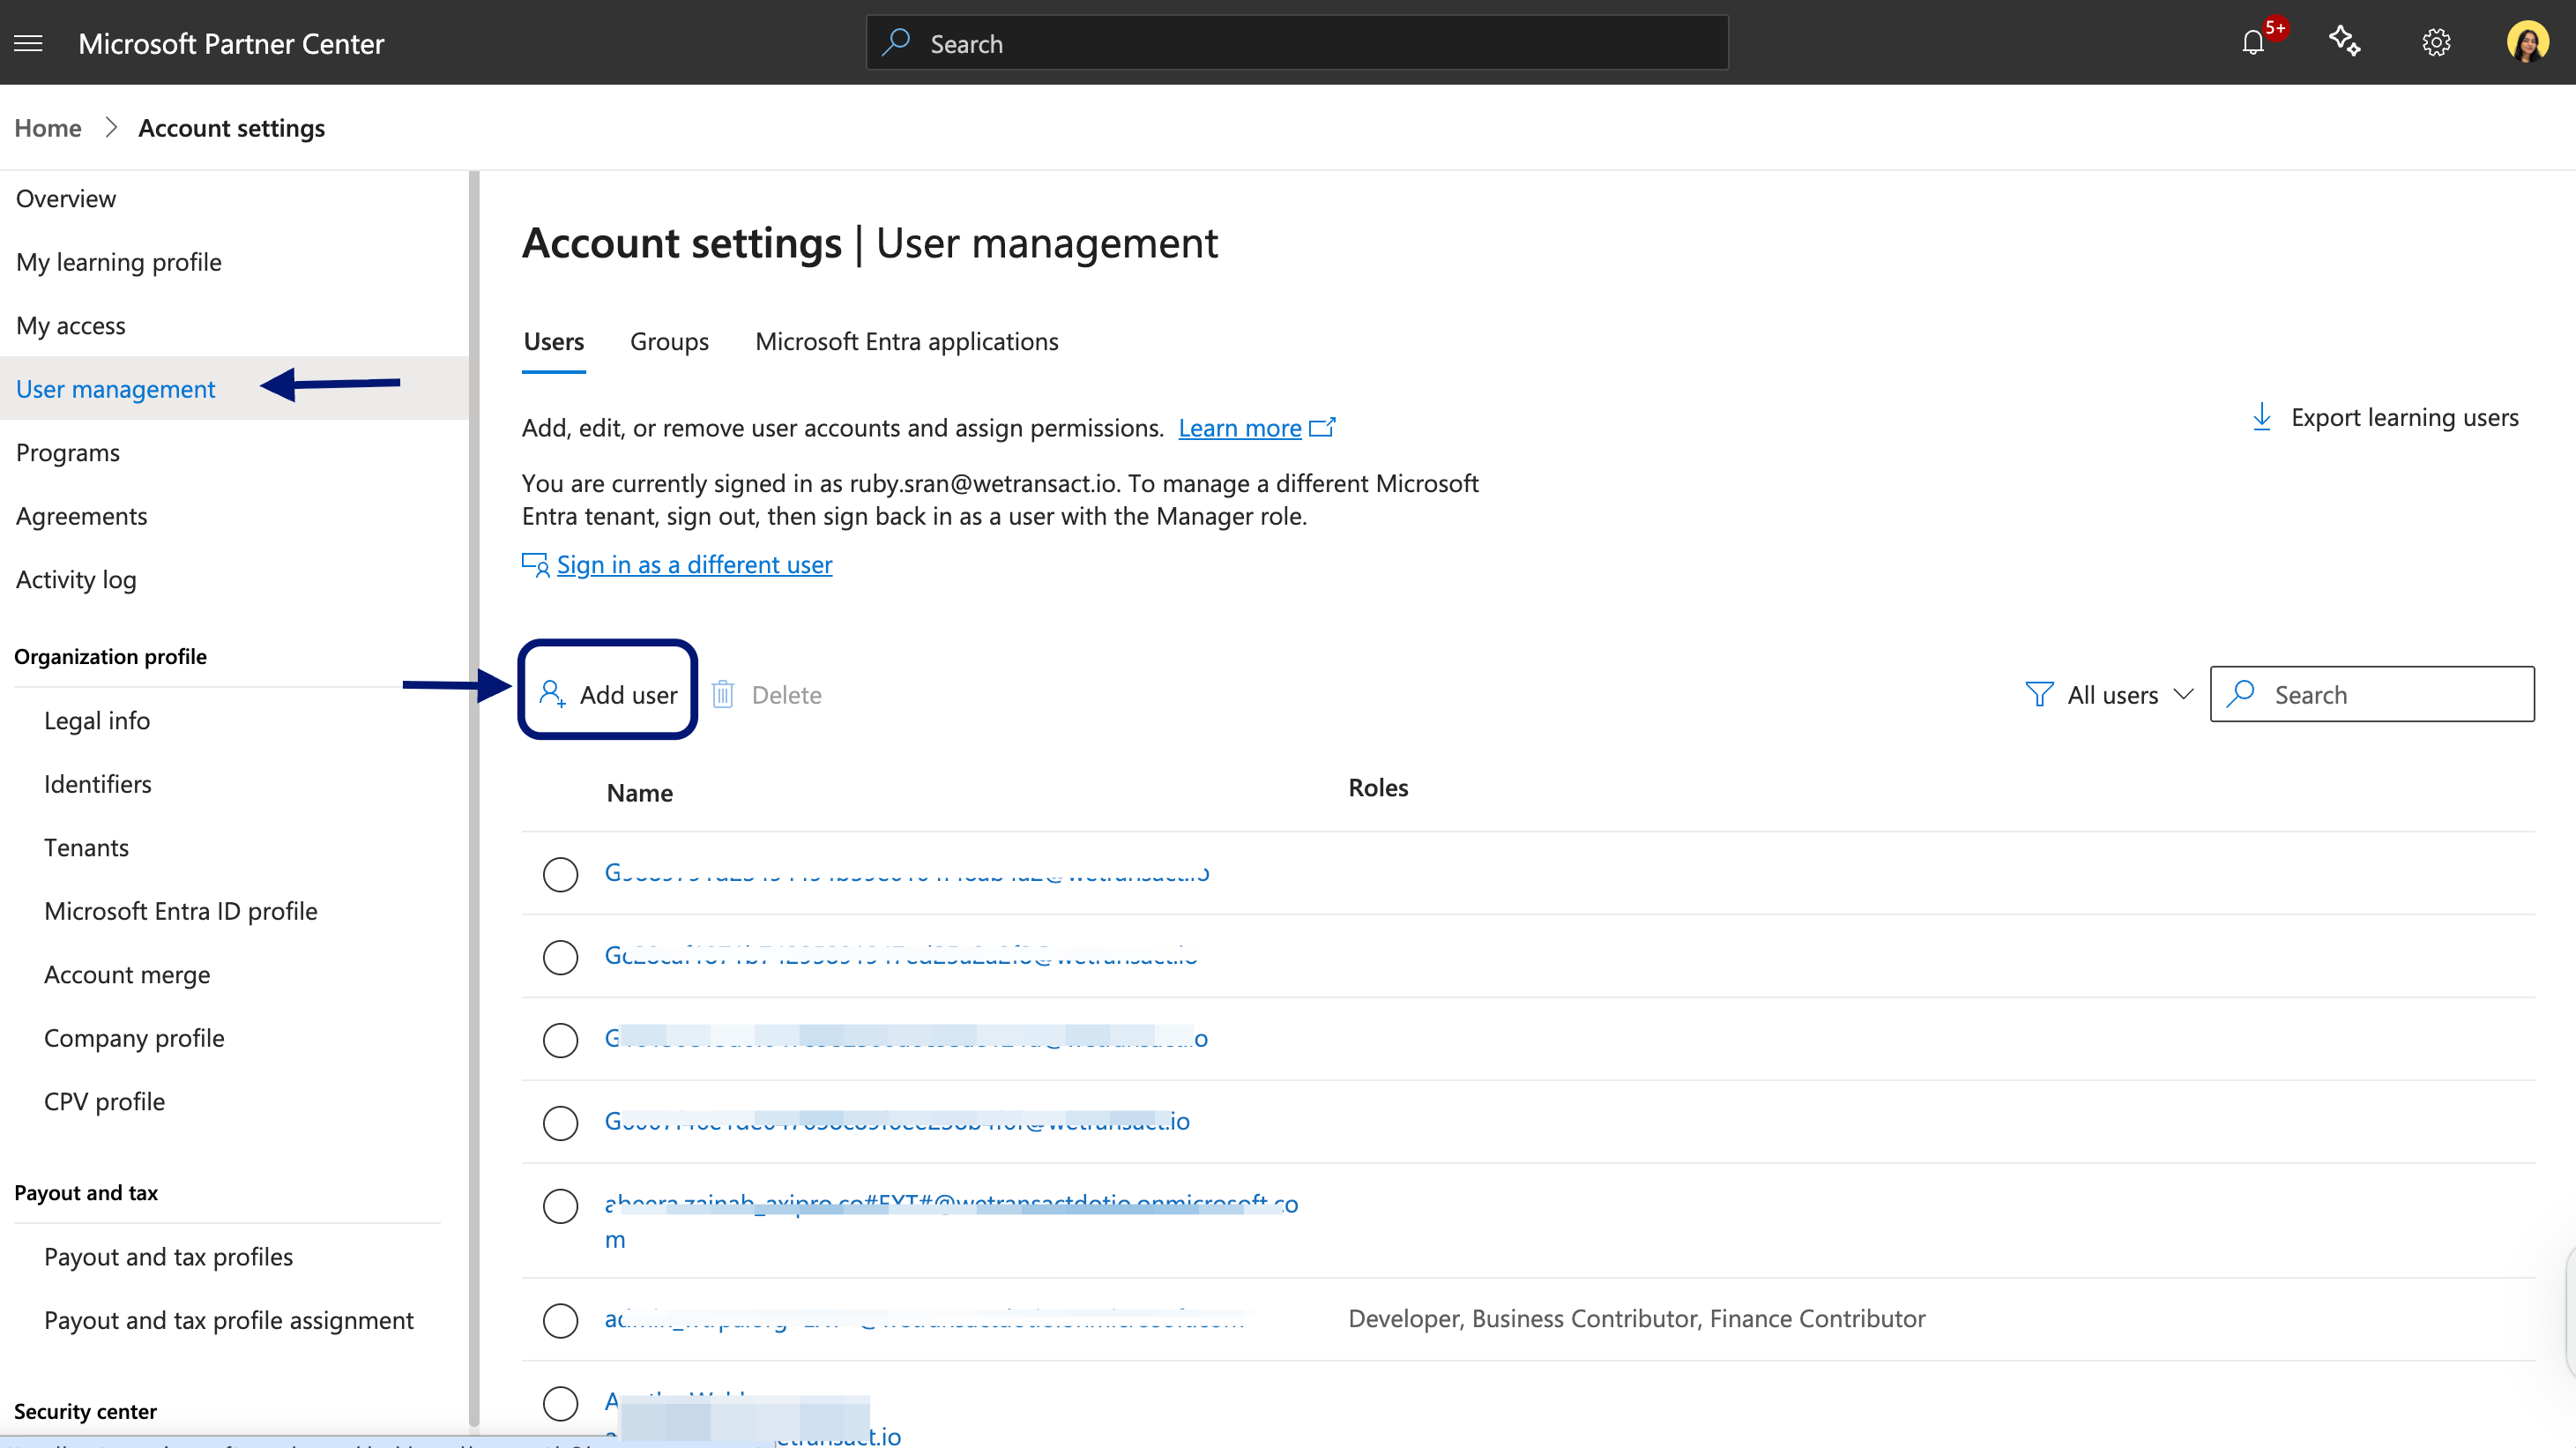
Task: Select the radio button for the second user row
Action: coord(560,957)
